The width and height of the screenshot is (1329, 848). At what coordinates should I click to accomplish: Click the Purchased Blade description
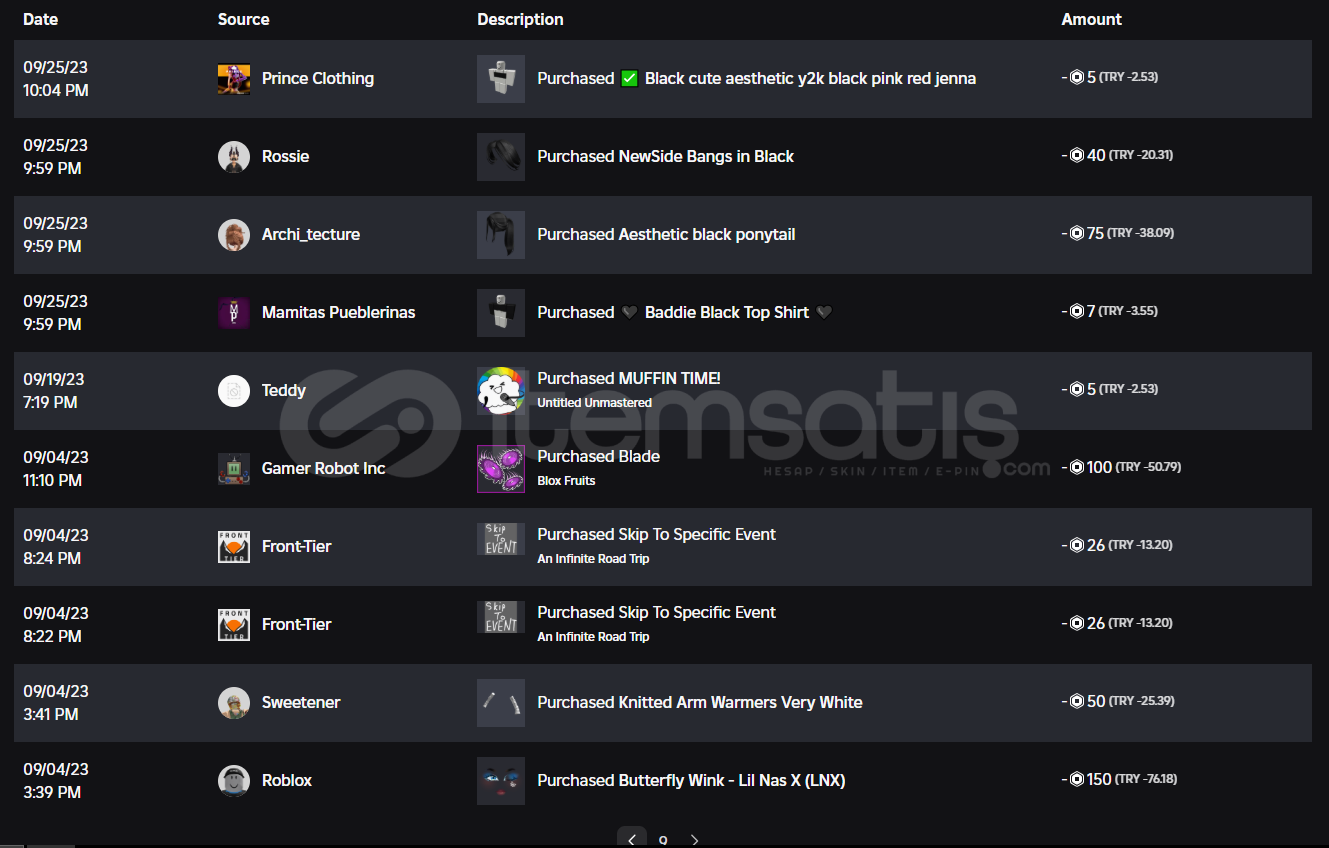coord(599,457)
